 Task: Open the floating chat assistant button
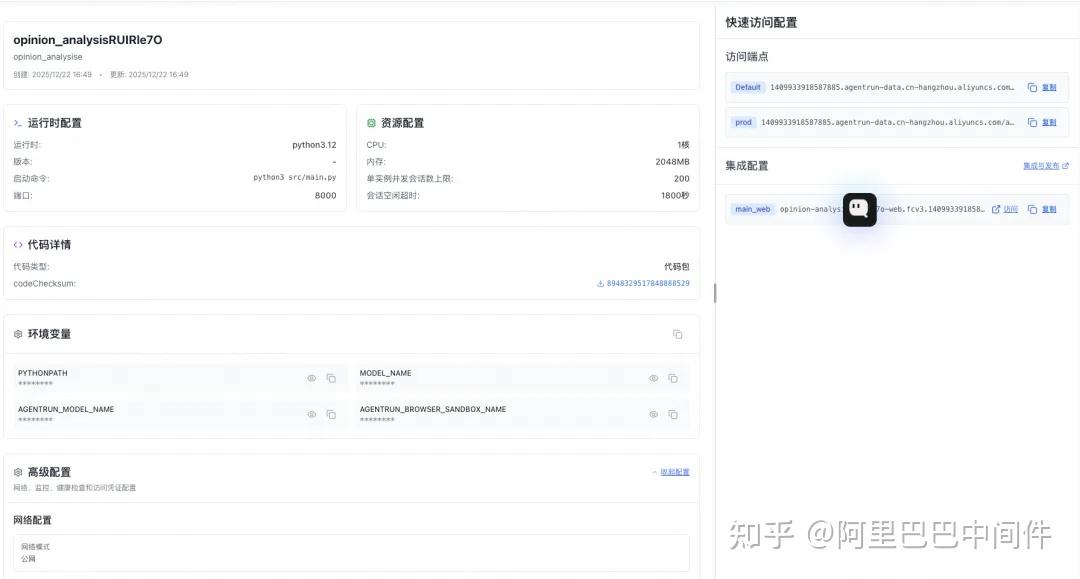860,209
